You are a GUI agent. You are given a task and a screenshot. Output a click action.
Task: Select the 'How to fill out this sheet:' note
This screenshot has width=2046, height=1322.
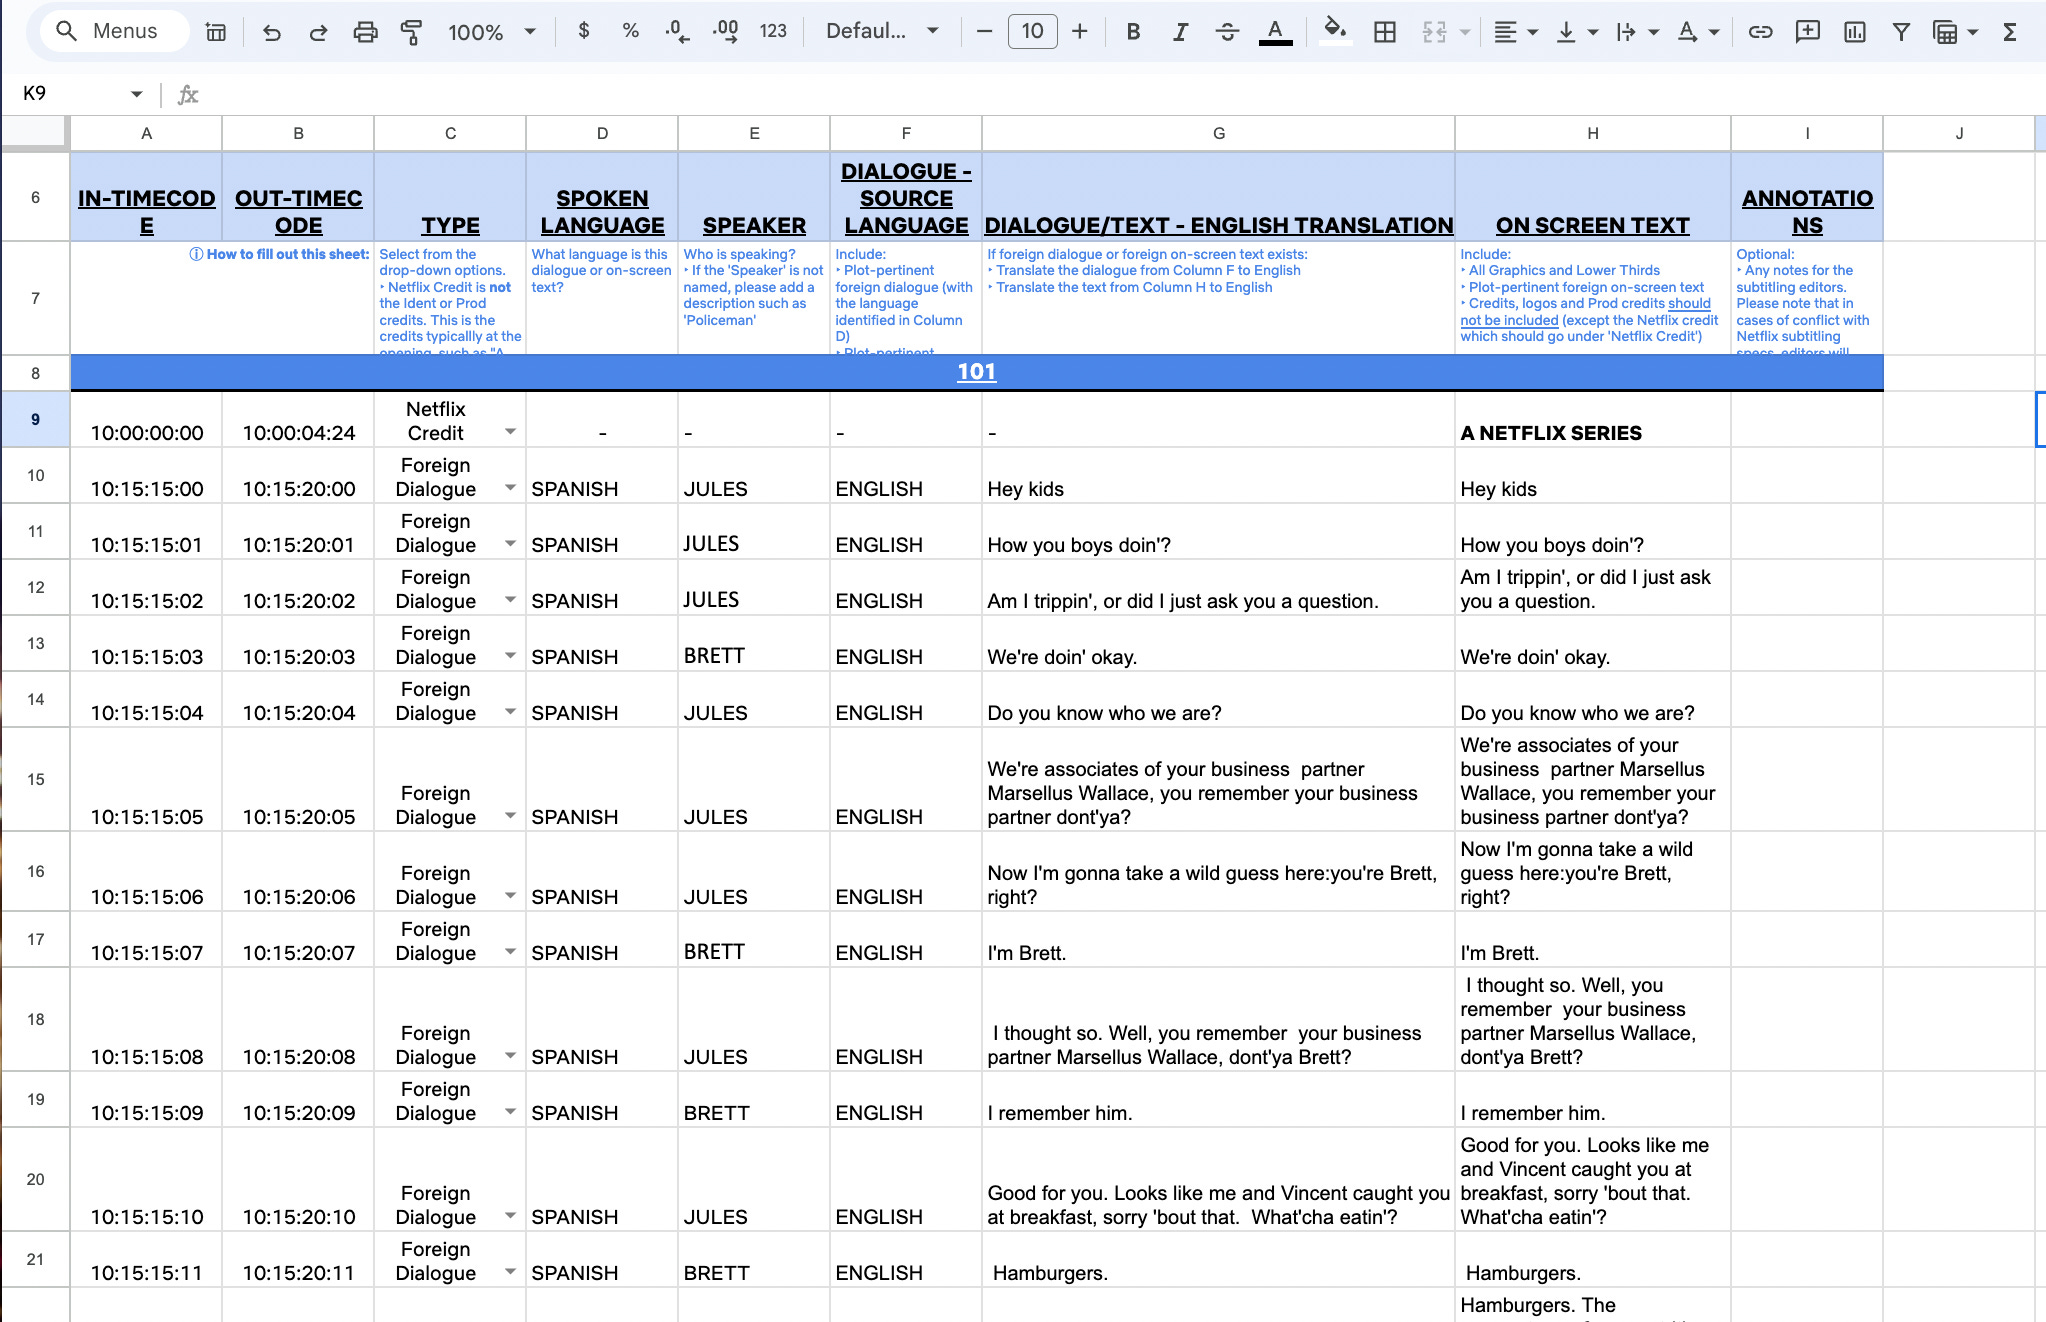point(279,254)
